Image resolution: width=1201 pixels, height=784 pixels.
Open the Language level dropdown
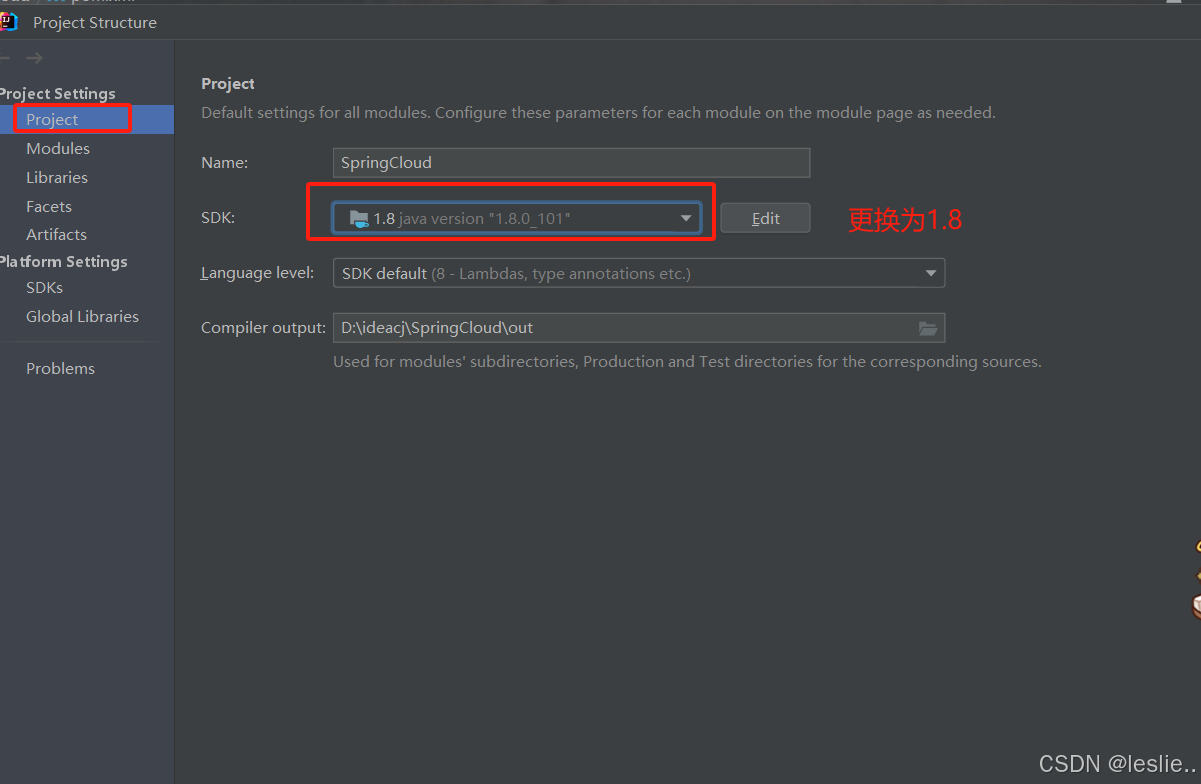[x=638, y=273]
